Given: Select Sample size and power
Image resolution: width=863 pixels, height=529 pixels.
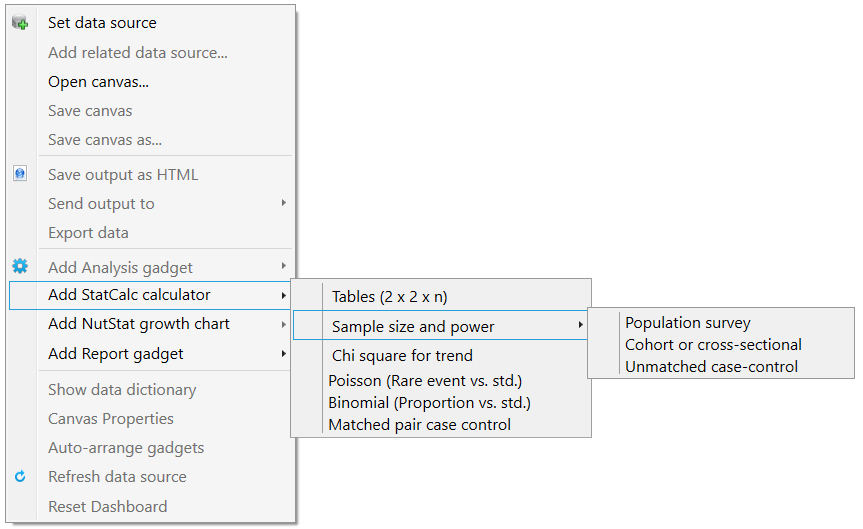Looking at the screenshot, I should click(x=441, y=326).
